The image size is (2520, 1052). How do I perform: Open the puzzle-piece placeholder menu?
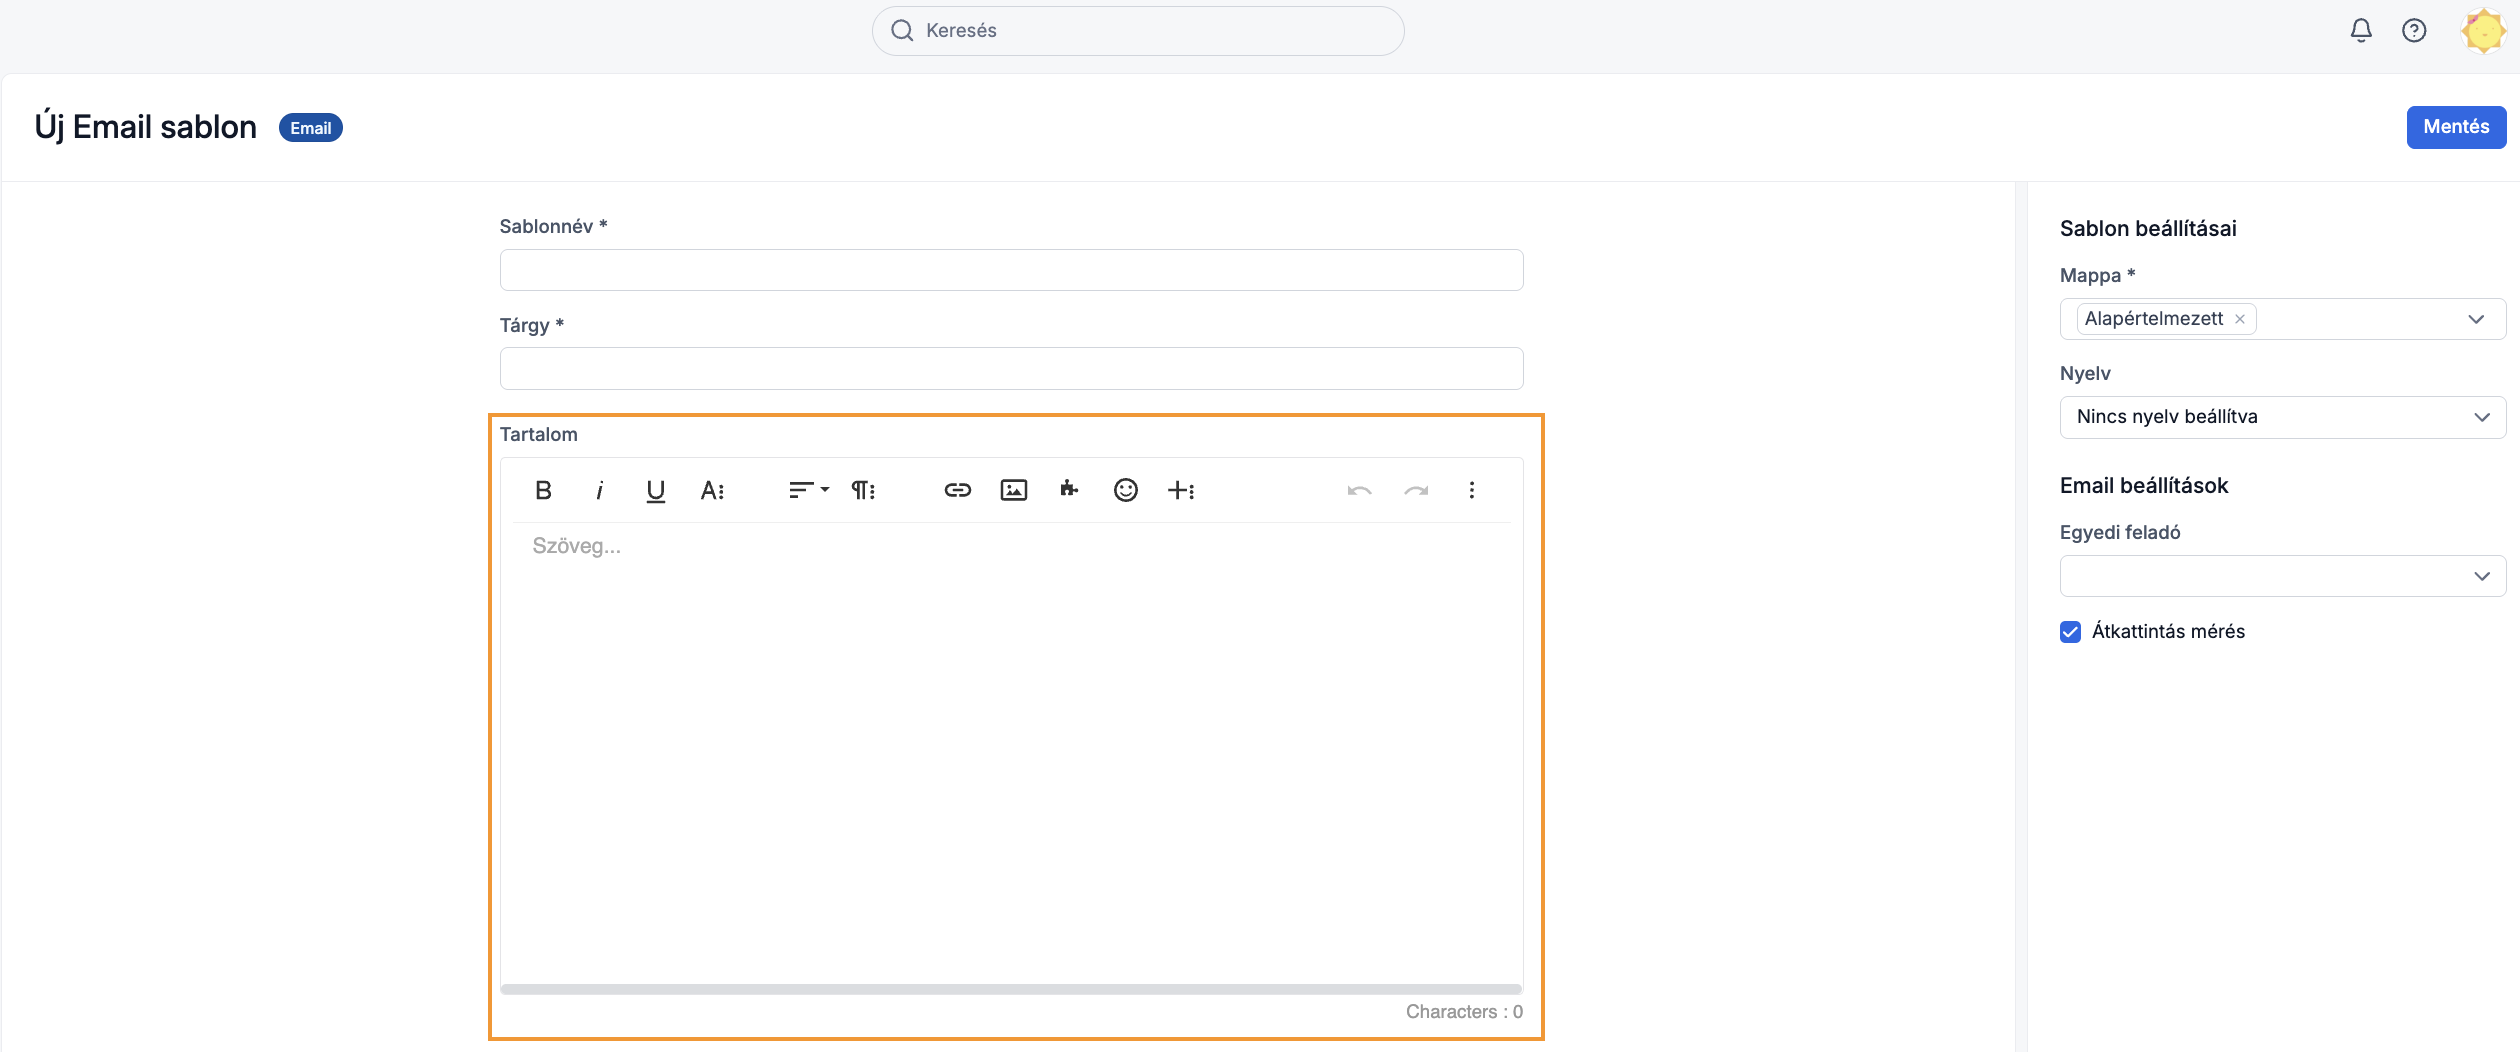(1069, 490)
